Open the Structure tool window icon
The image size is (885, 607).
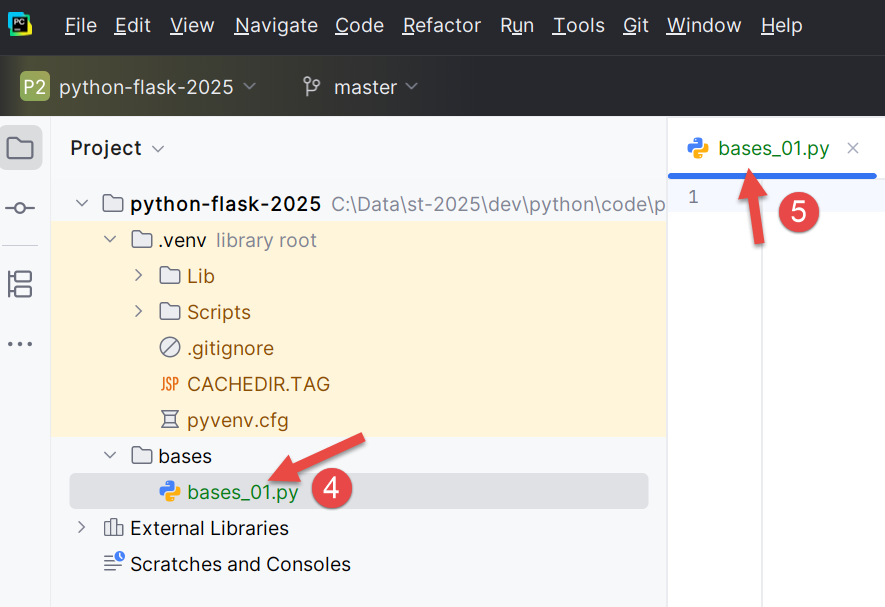point(20,284)
